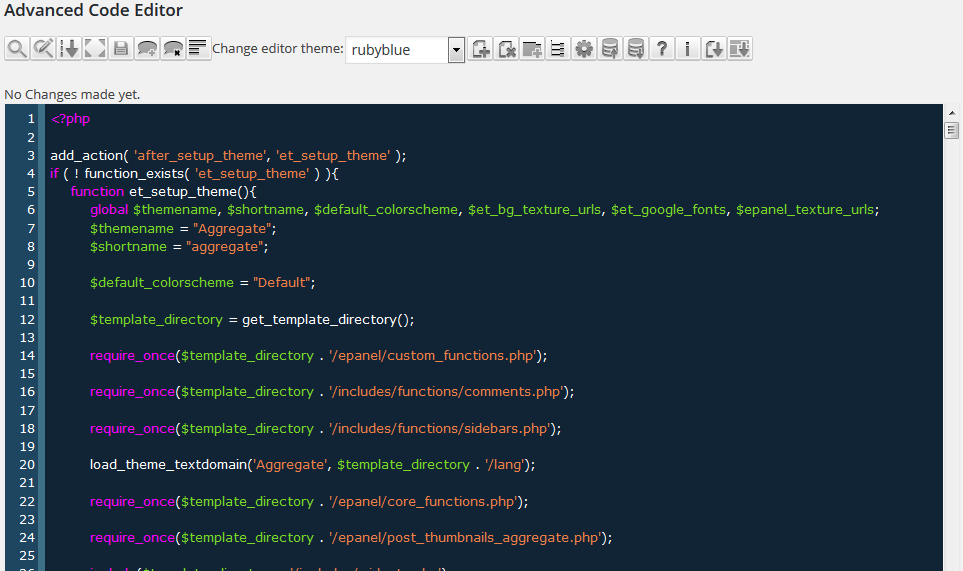Image resolution: width=963 pixels, height=571 pixels.
Task: Click the remove comment bubble icon
Action: 173,49
